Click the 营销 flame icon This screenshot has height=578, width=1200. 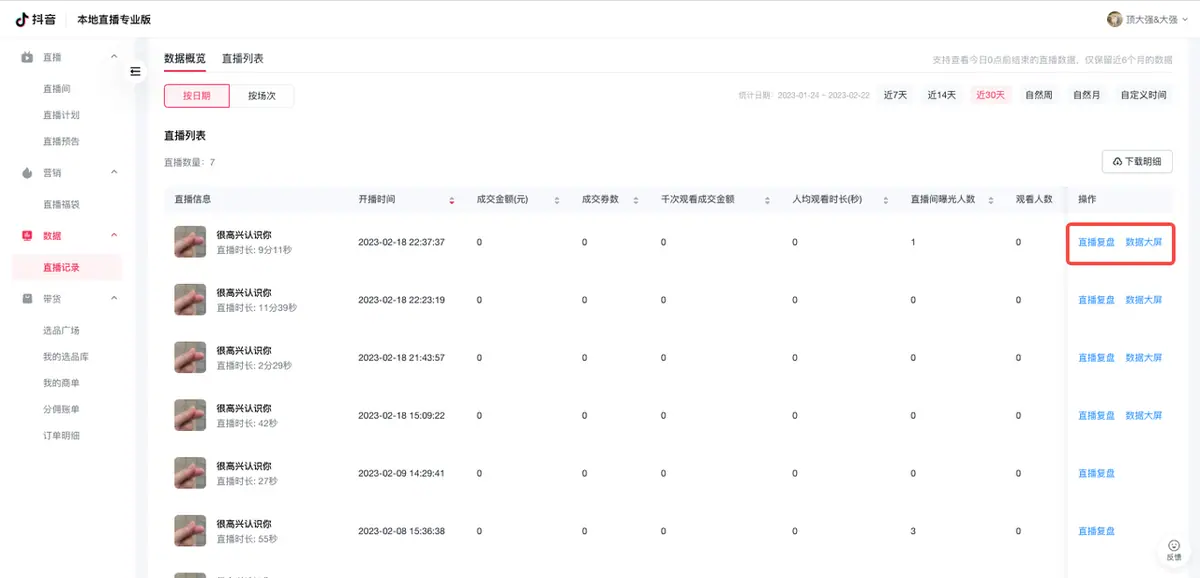[28, 172]
